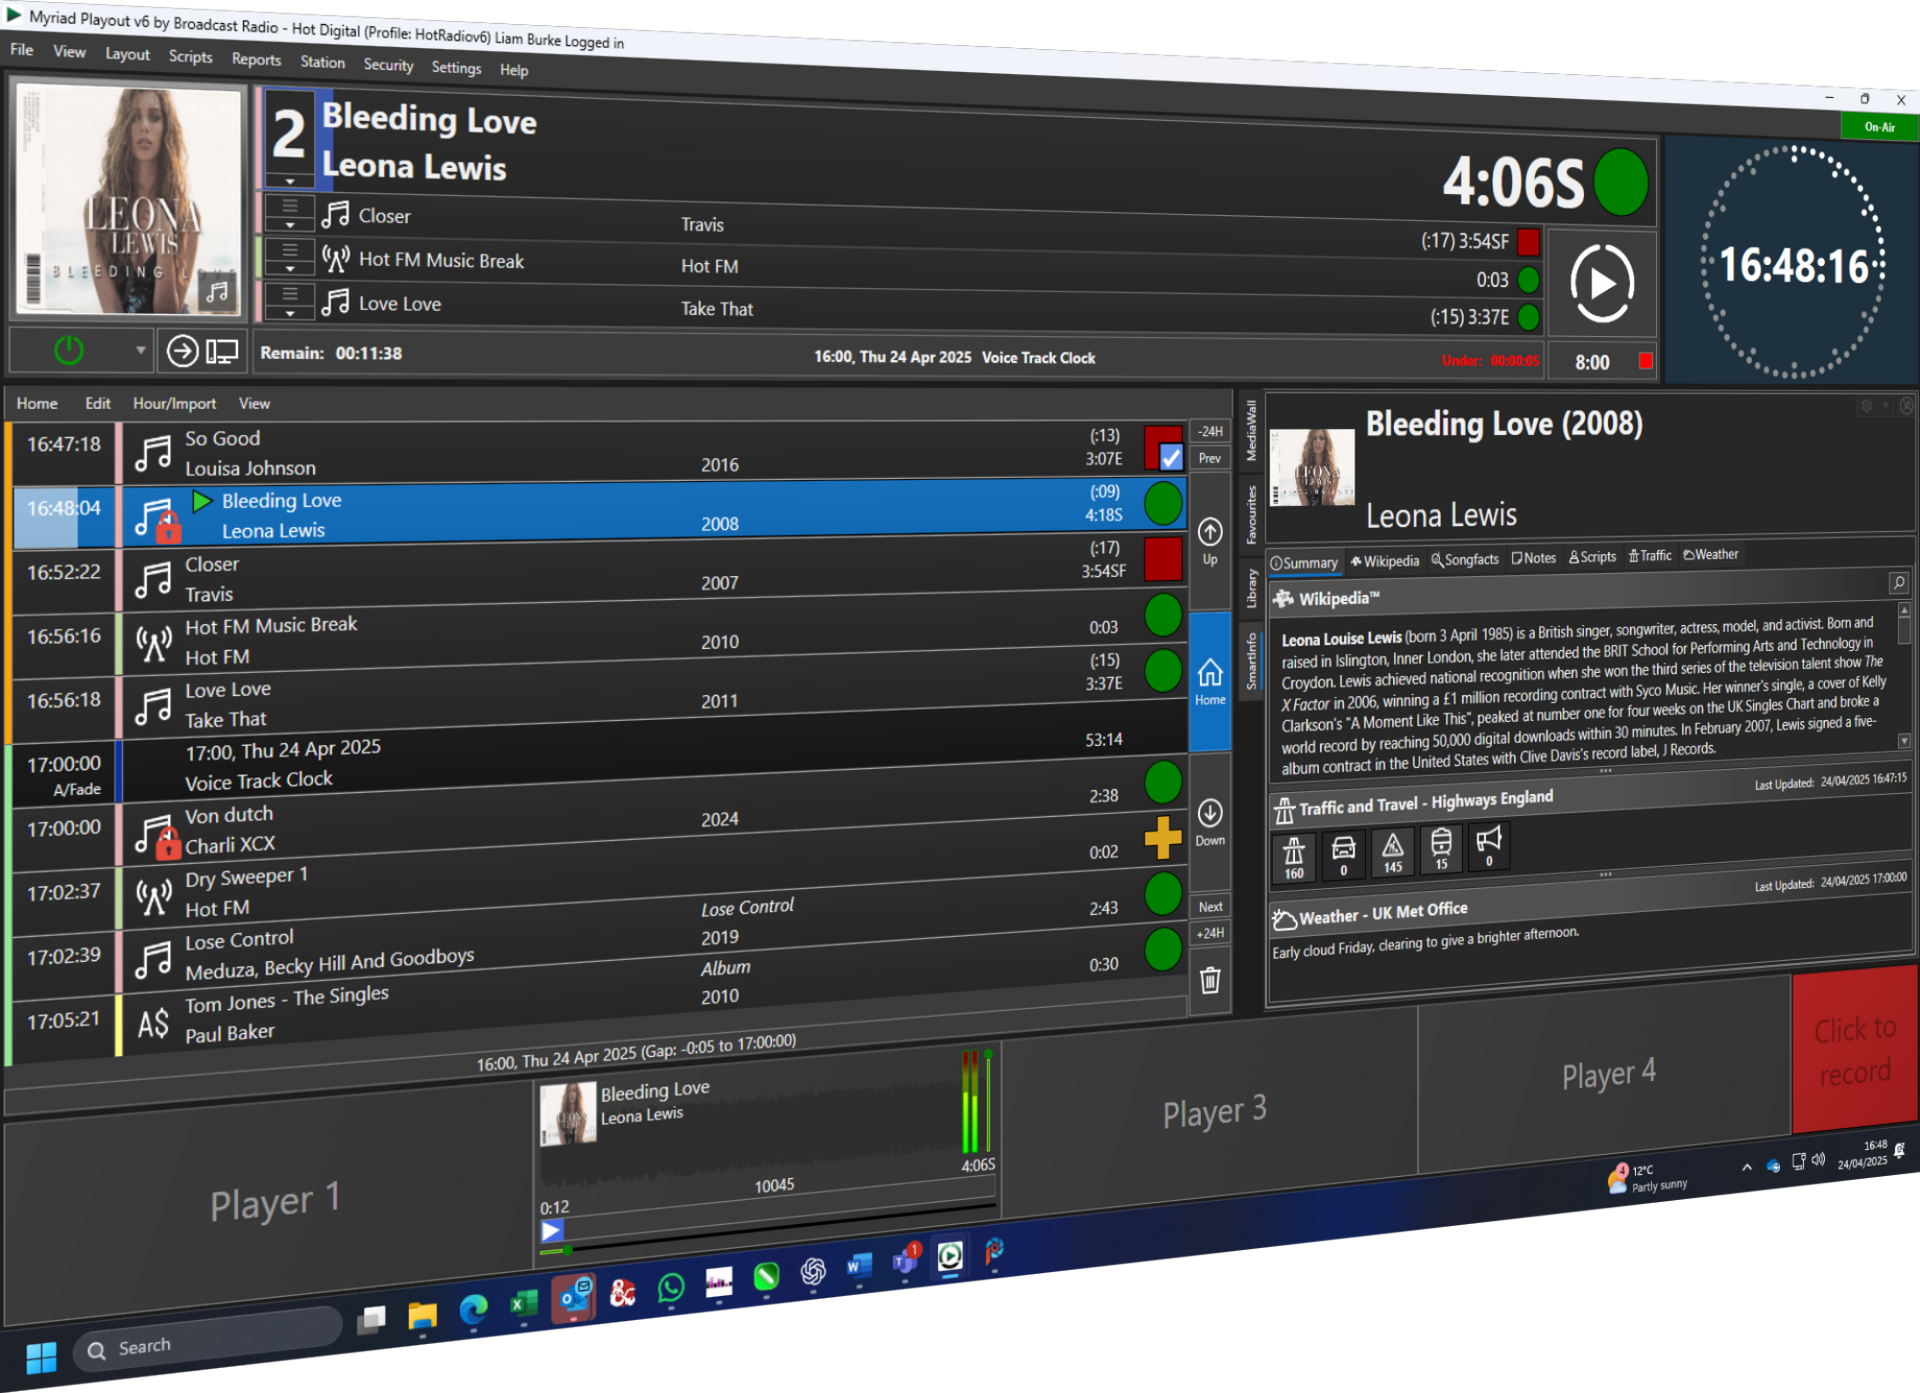Show hidden system tray icons chevron
1920x1393 pixels.
click(x=1746, y=1167)
